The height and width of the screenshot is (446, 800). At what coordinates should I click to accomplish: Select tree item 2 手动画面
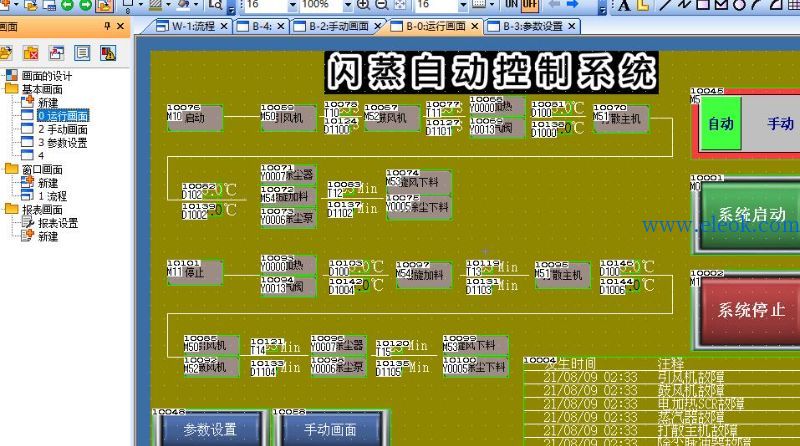tap(63, 129)
